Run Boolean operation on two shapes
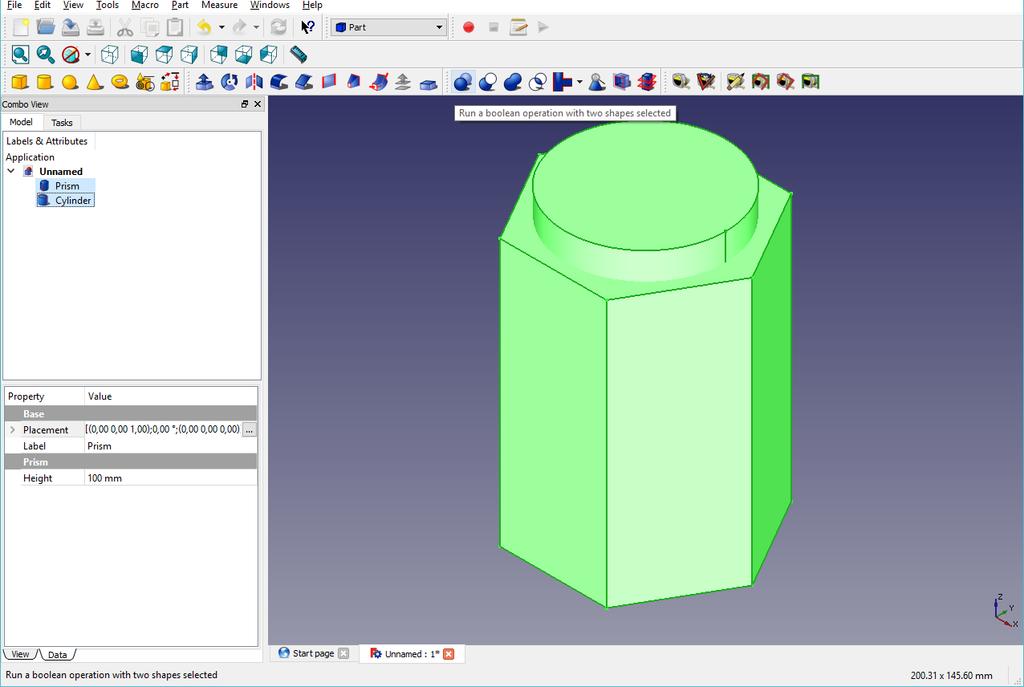This screenshot has height=687, width=1024. [463, 82]
